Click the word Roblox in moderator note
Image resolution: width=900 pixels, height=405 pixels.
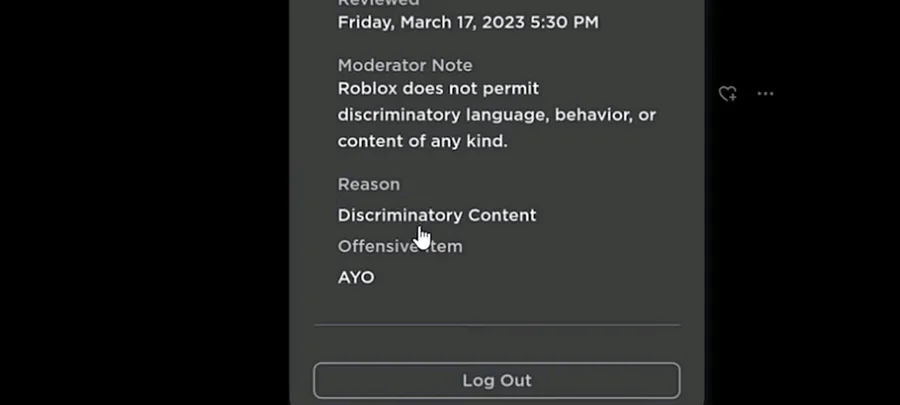tap(367, 89)
